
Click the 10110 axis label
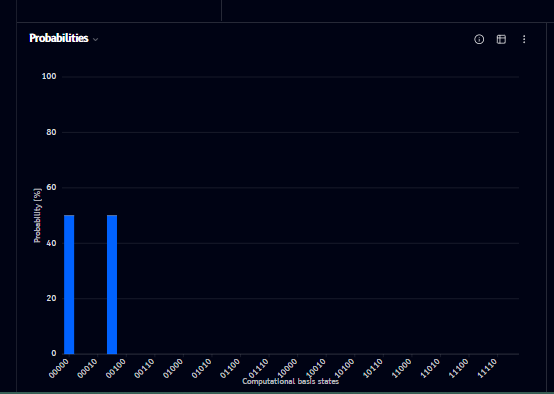374,368
